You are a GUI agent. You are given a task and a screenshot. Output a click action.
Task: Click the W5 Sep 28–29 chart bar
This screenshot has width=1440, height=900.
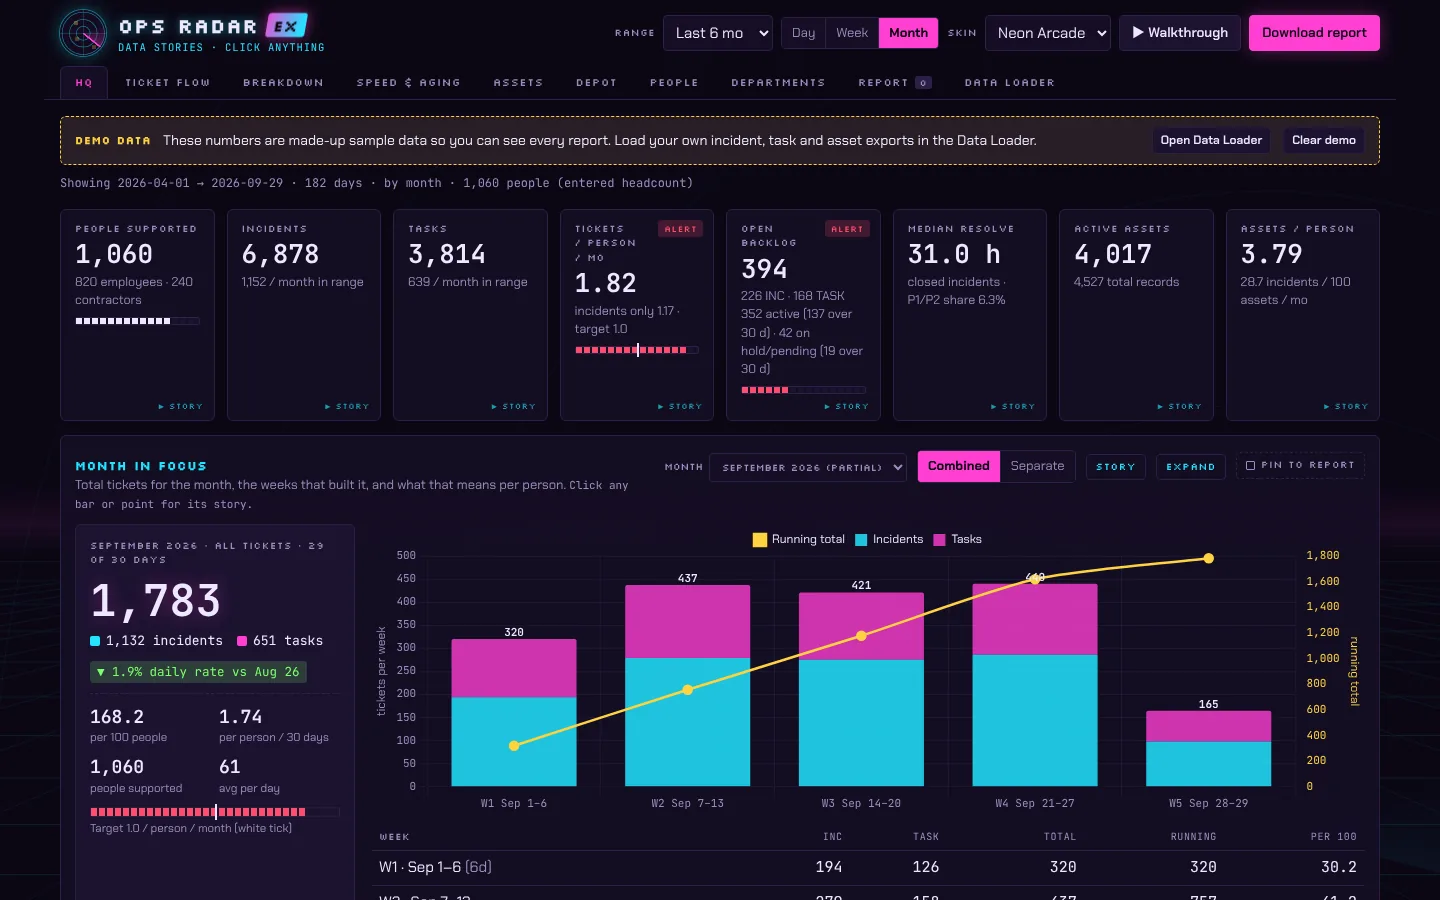click(x=1208, y=748)
